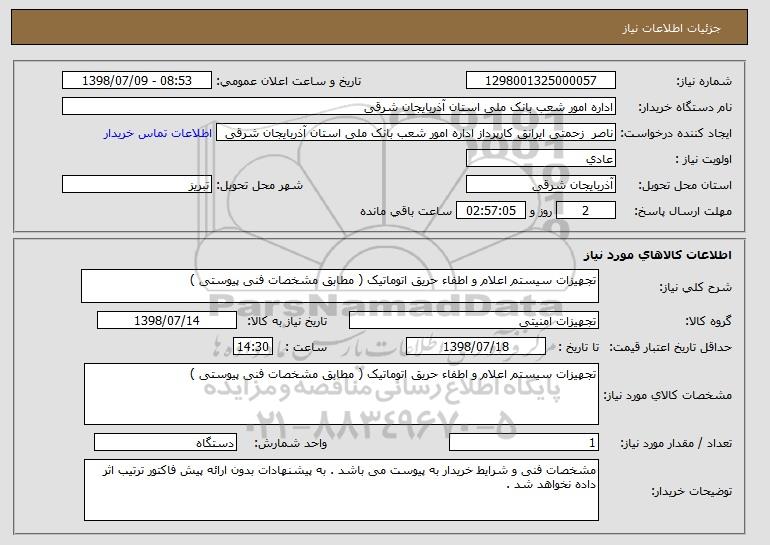
Task: Select the اولویت نیاز field showing عادی
Action: coord(541,159)
